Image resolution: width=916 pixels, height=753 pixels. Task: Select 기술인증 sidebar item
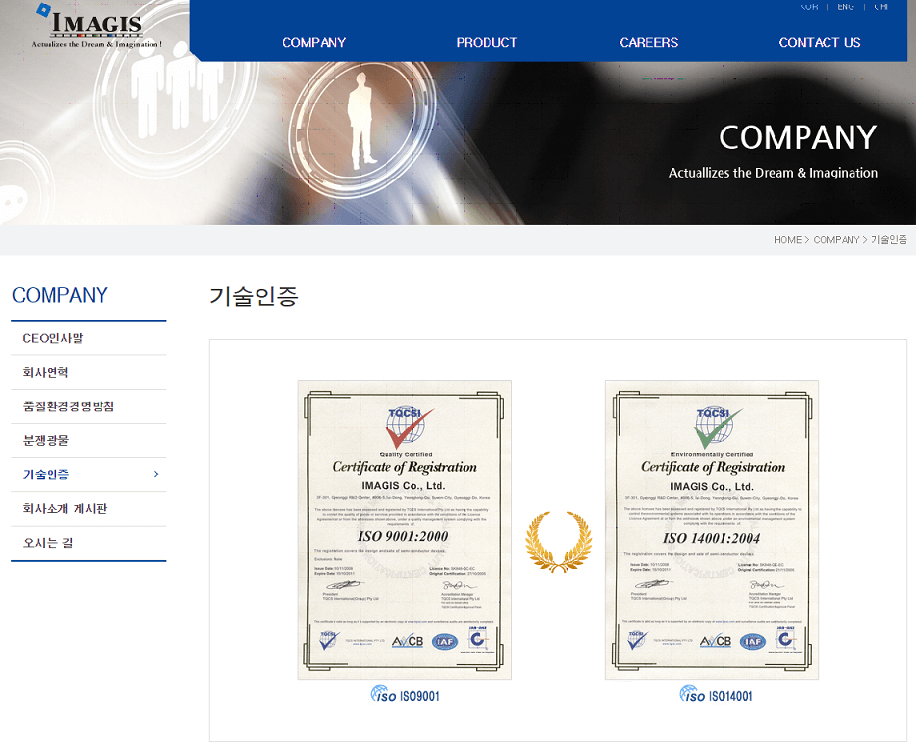tap(89, 474)
